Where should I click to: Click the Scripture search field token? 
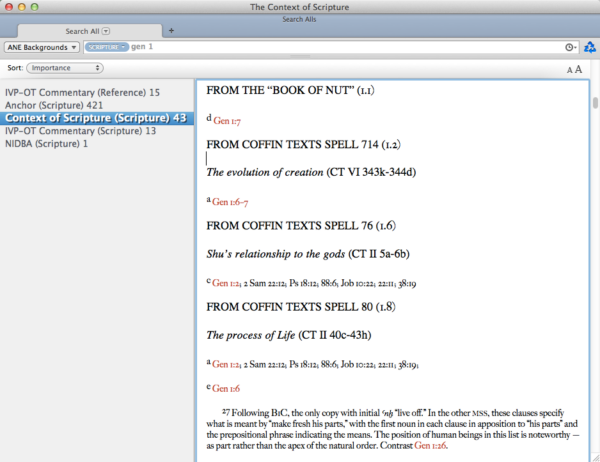coord(106,47)
